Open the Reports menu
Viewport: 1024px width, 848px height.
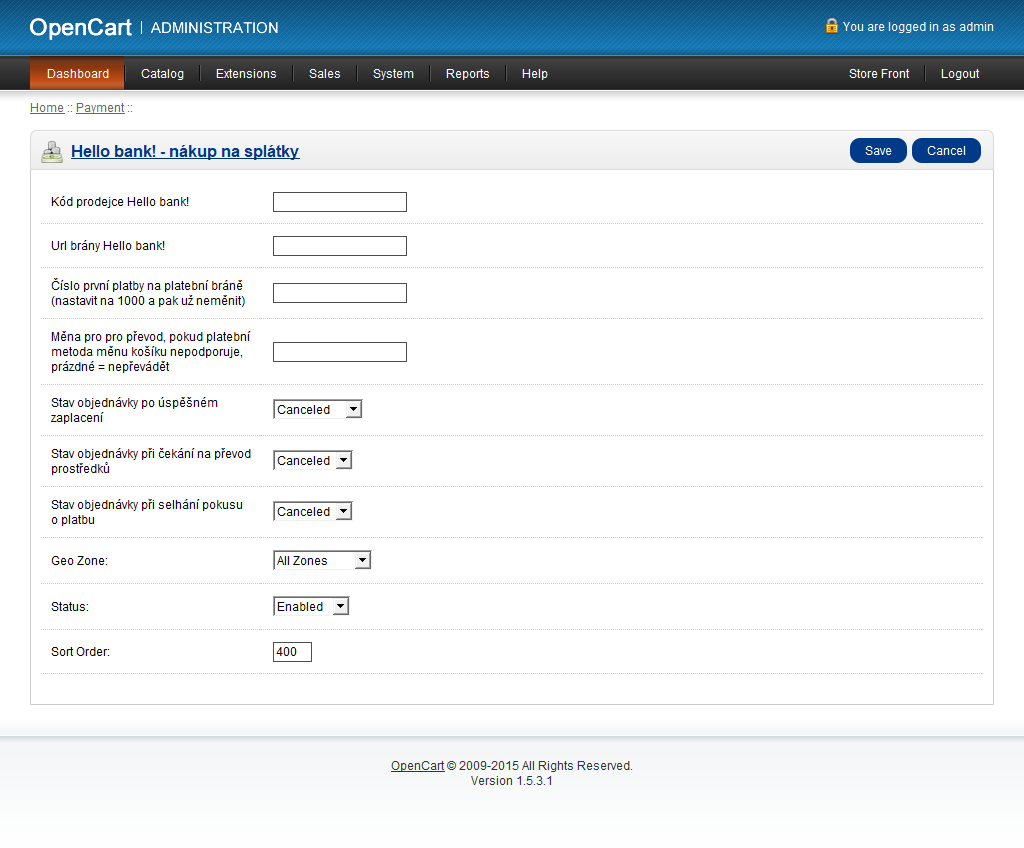(468, 74)
